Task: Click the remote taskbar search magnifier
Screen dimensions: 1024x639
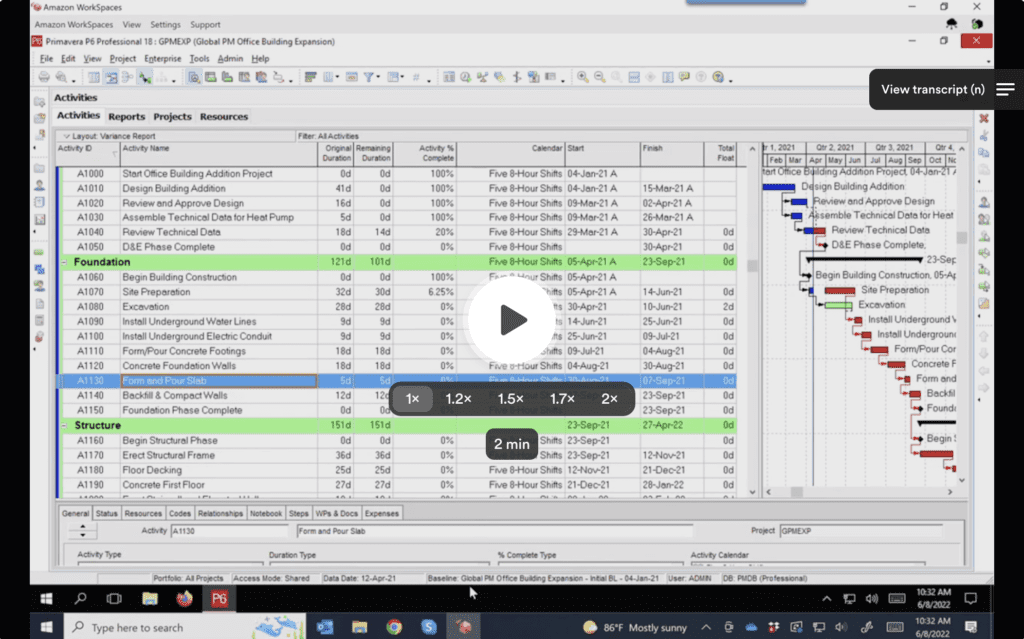Action: (80, 598)
